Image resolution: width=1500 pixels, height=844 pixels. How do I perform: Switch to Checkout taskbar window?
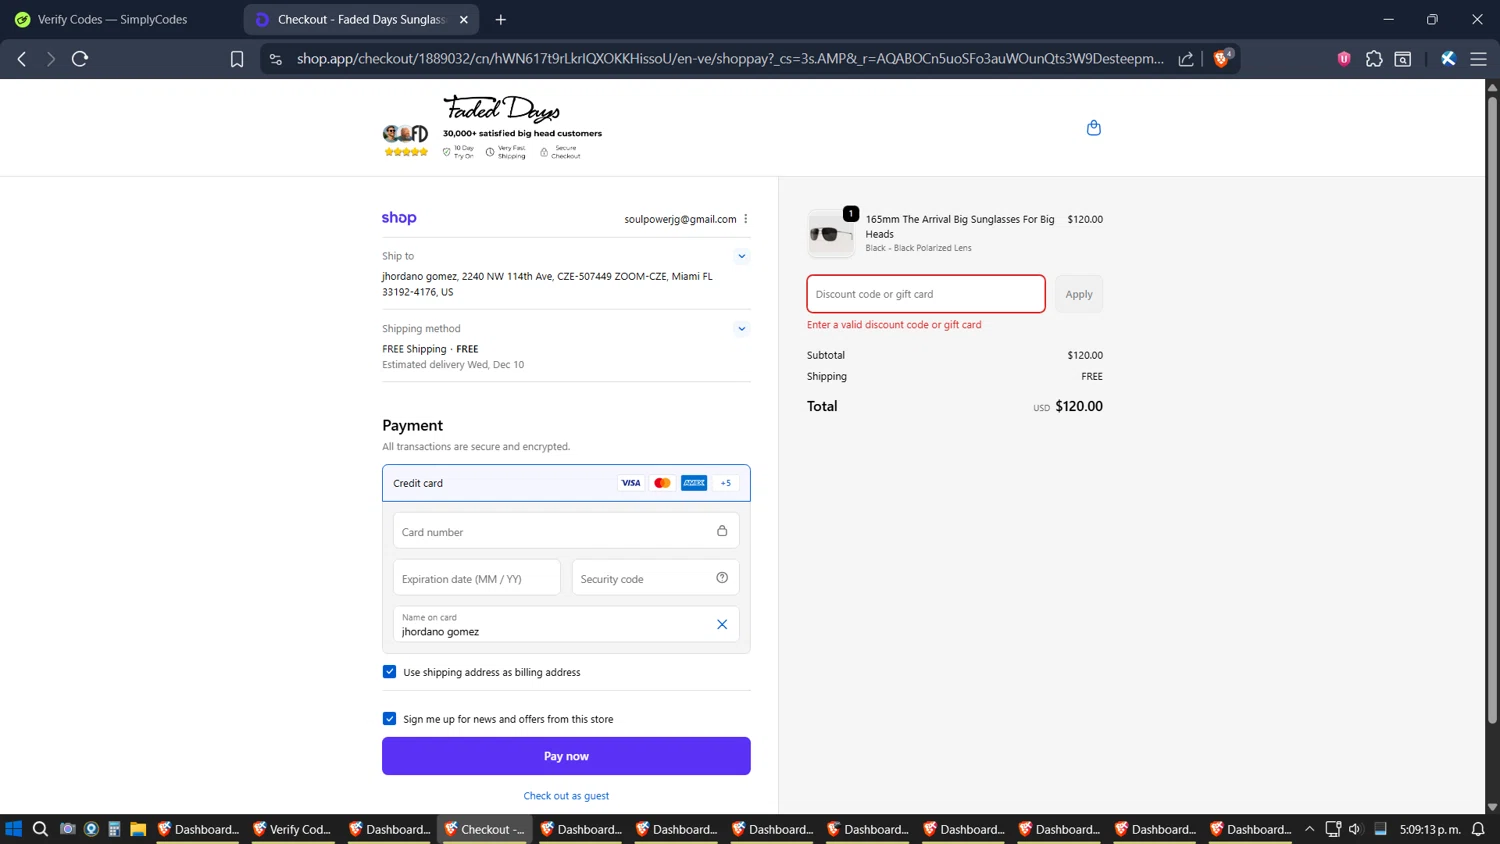[x=485, y=829]
